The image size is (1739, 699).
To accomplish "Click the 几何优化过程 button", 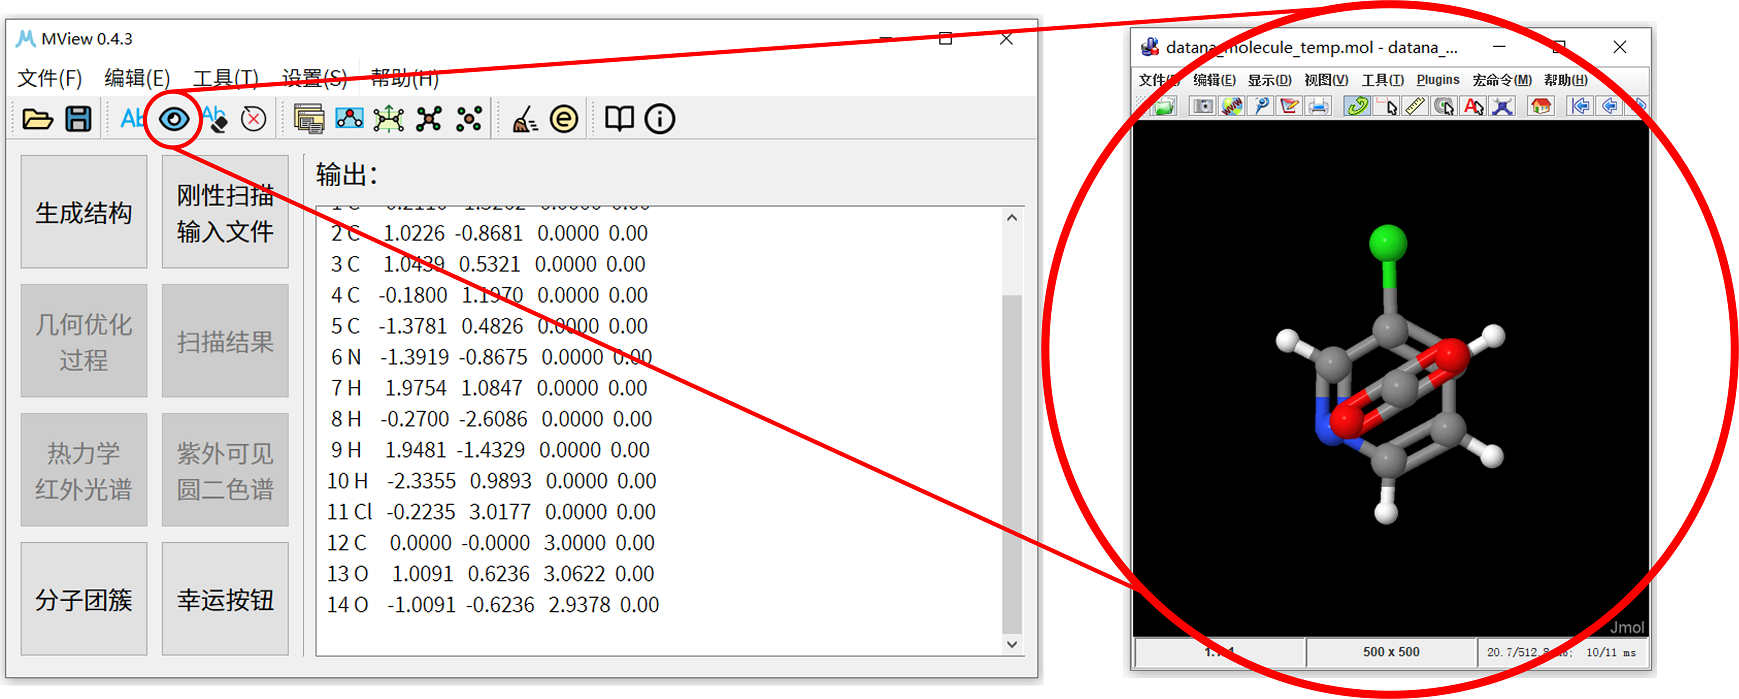I will (84, 341).
